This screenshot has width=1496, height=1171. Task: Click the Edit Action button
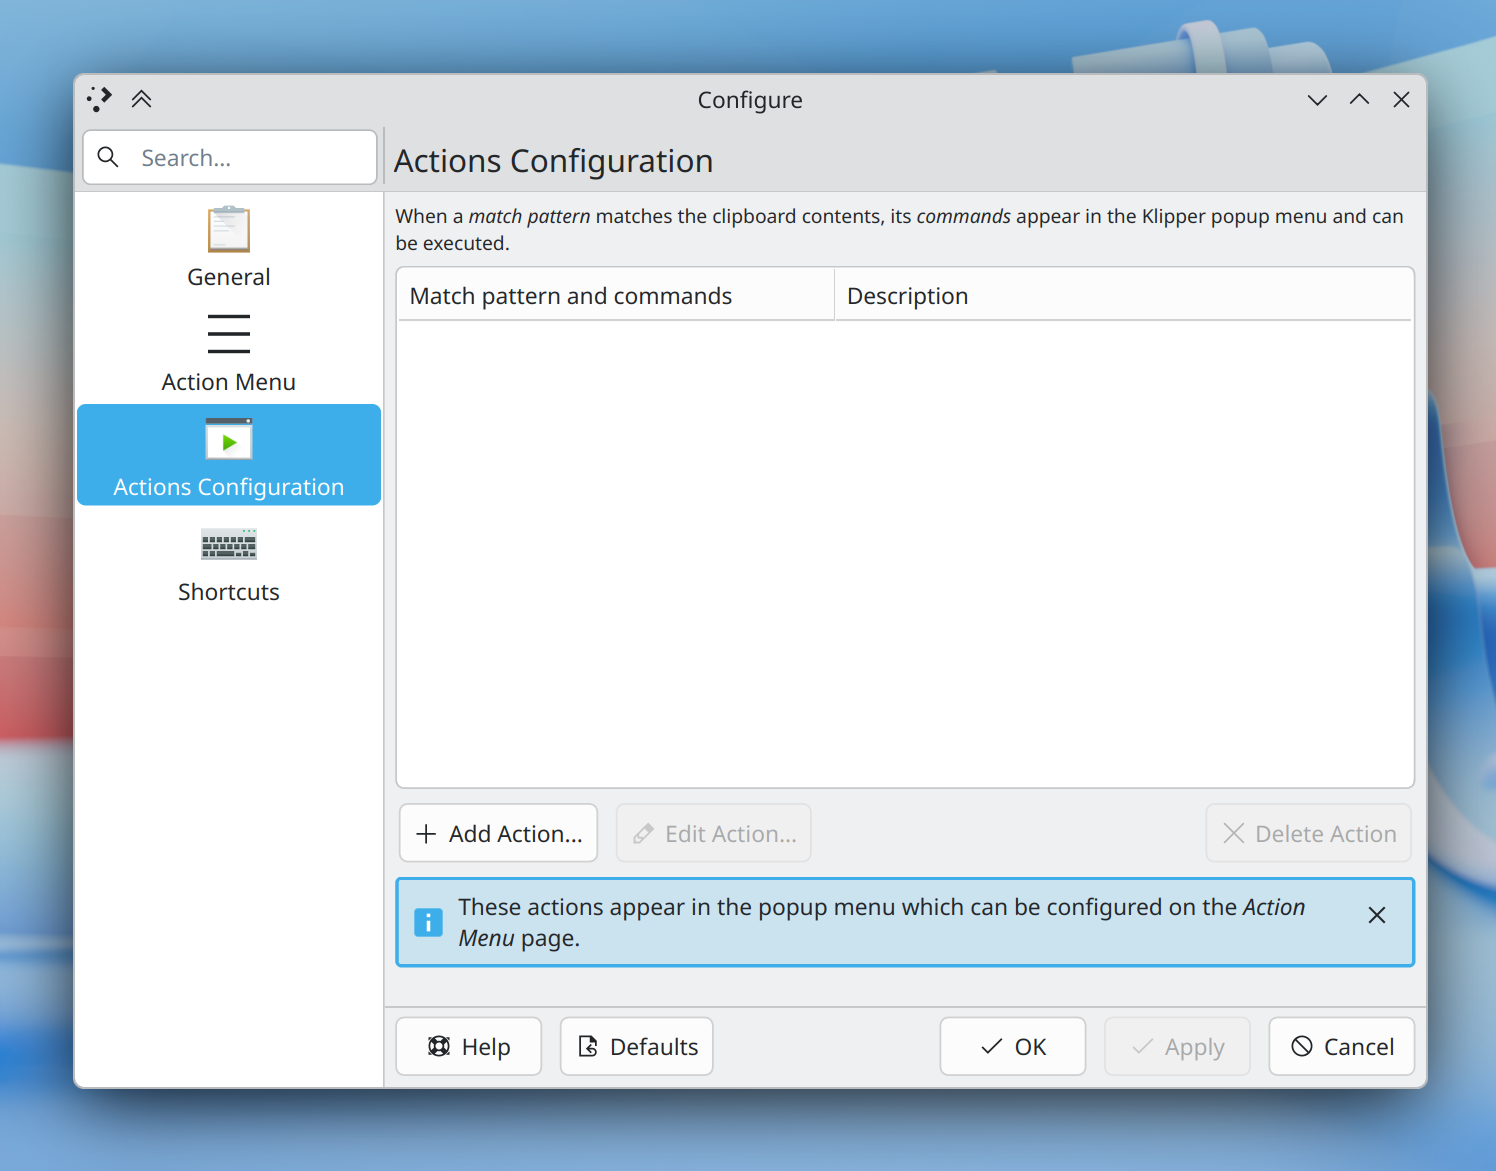713,833
